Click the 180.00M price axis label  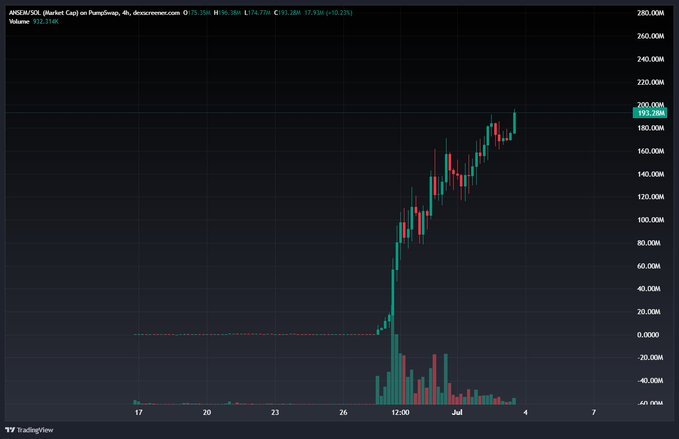click(x=650, y=128)
